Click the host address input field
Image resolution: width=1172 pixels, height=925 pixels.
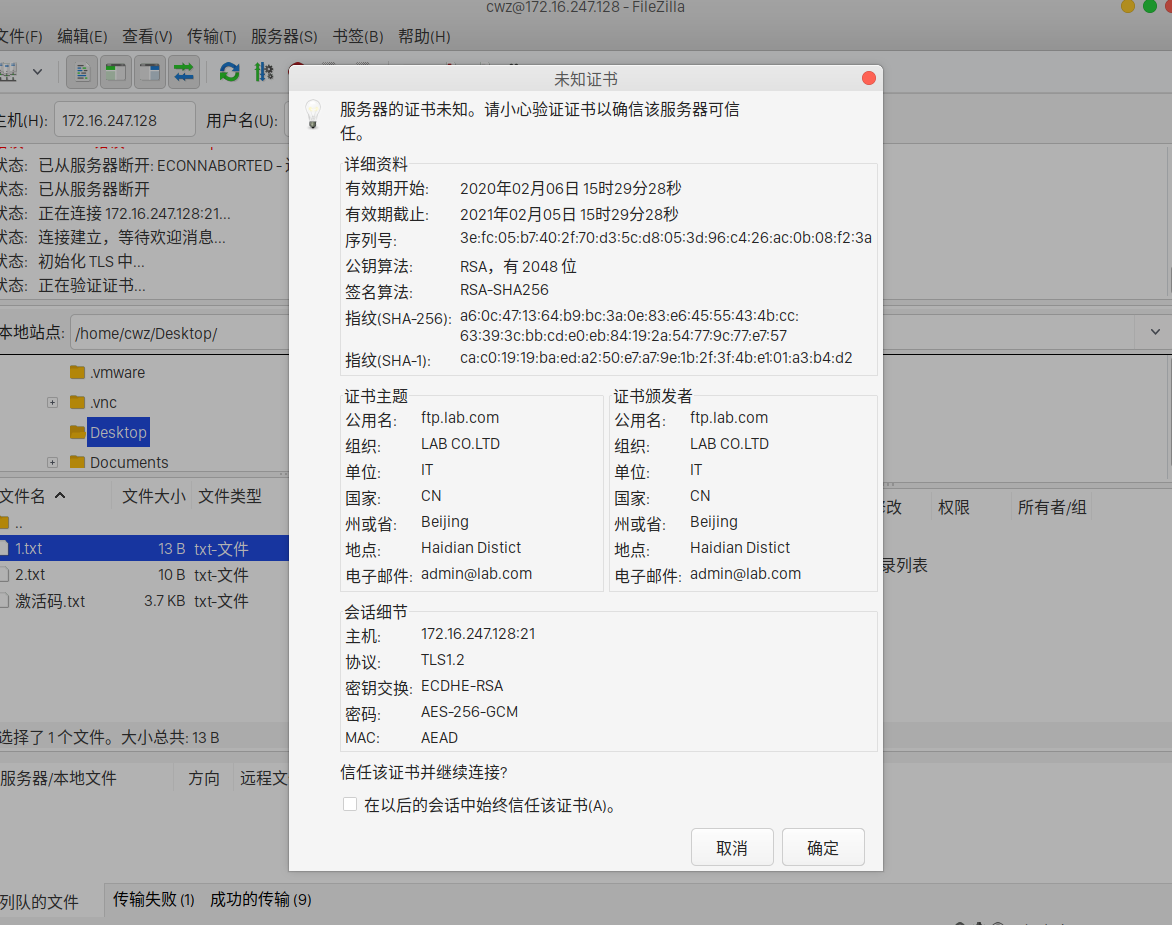tap(125, 120)
